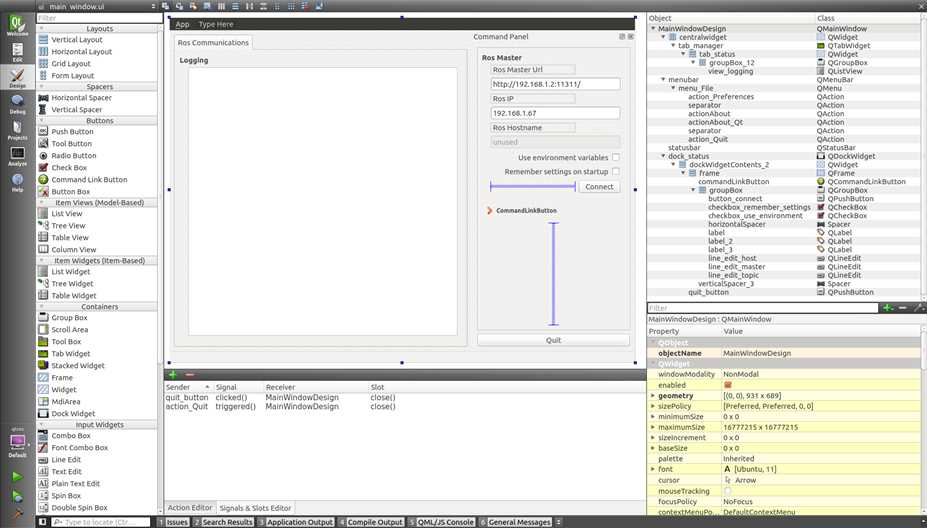Apply Lay Out Horizontally from toolbar
Screen dimensions: 927x528
coord(221,6)
